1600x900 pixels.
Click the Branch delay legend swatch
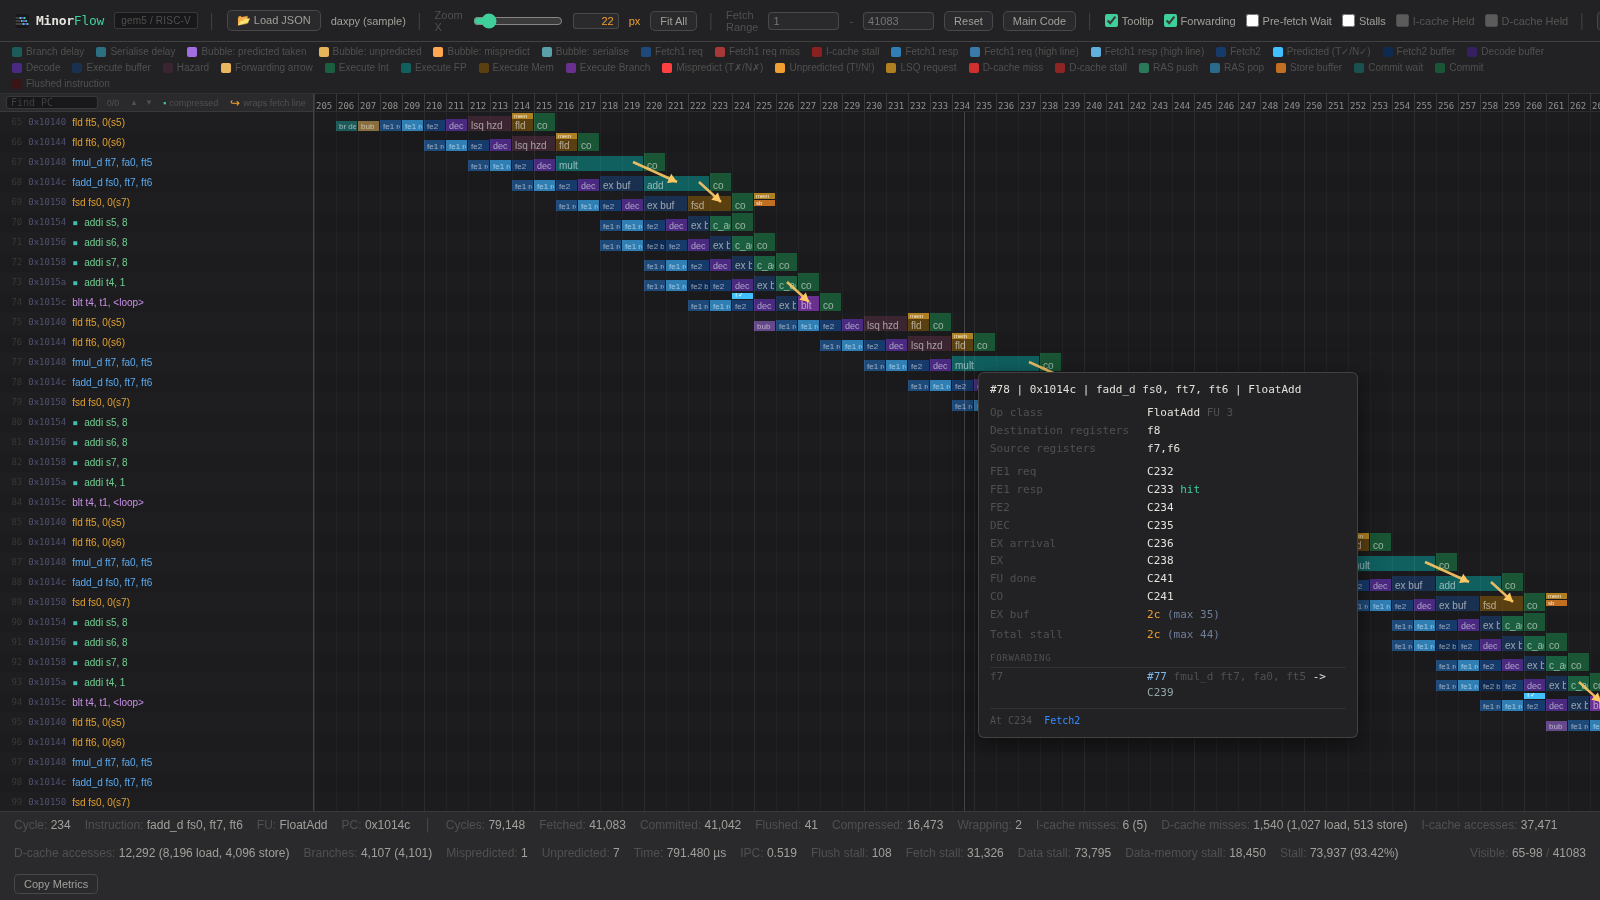(x=17, y=52)
